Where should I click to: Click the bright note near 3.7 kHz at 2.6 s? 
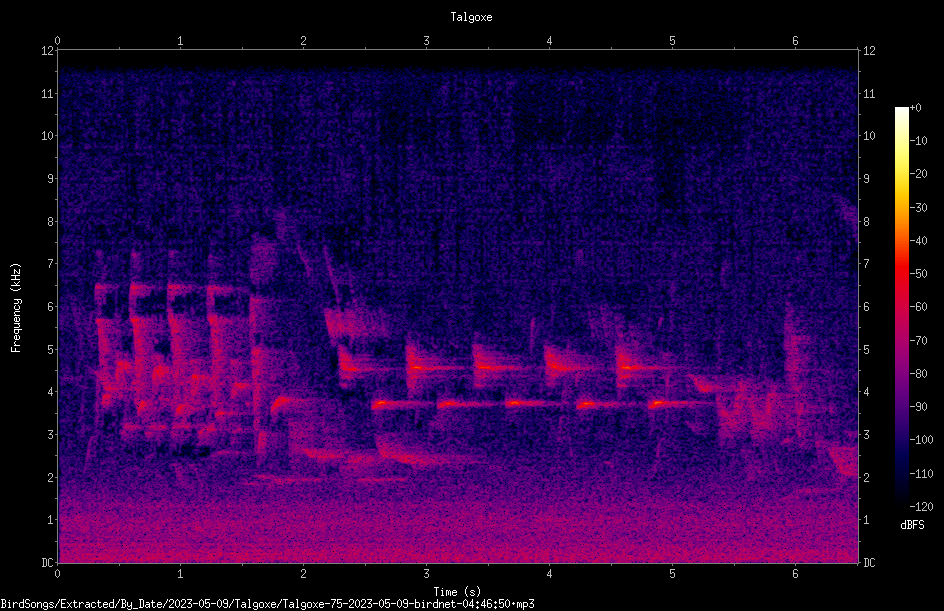tap(382, 403)
